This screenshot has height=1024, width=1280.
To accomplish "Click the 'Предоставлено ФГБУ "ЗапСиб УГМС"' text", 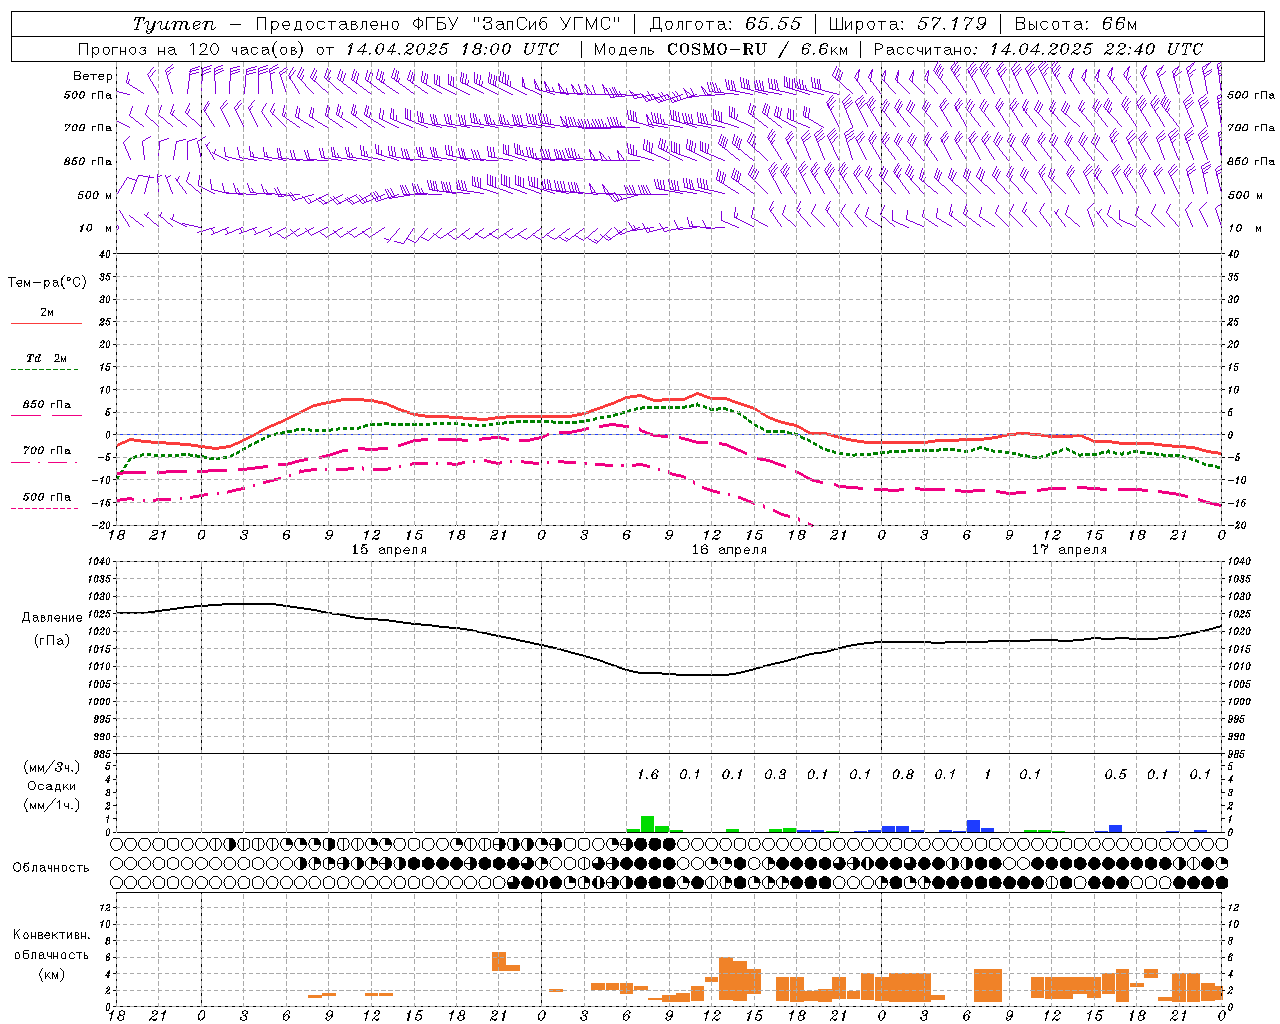I will pos(438,24).
